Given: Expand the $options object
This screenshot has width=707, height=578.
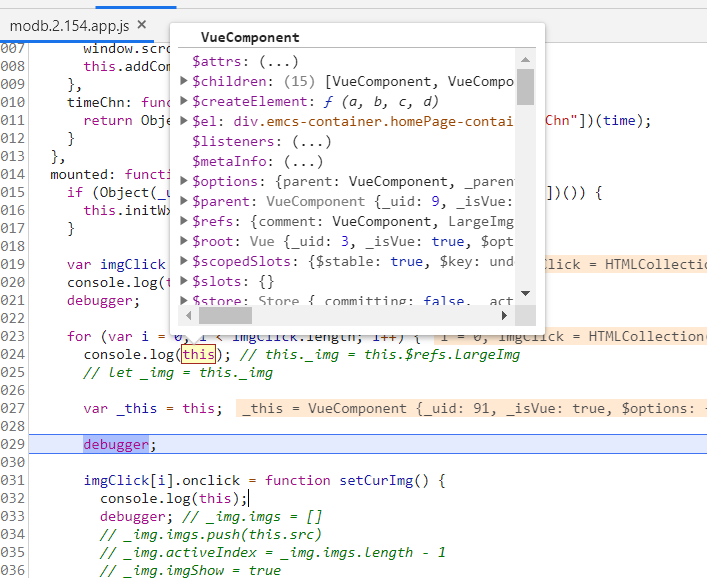Looking at the screenshot, I should 184,181.
